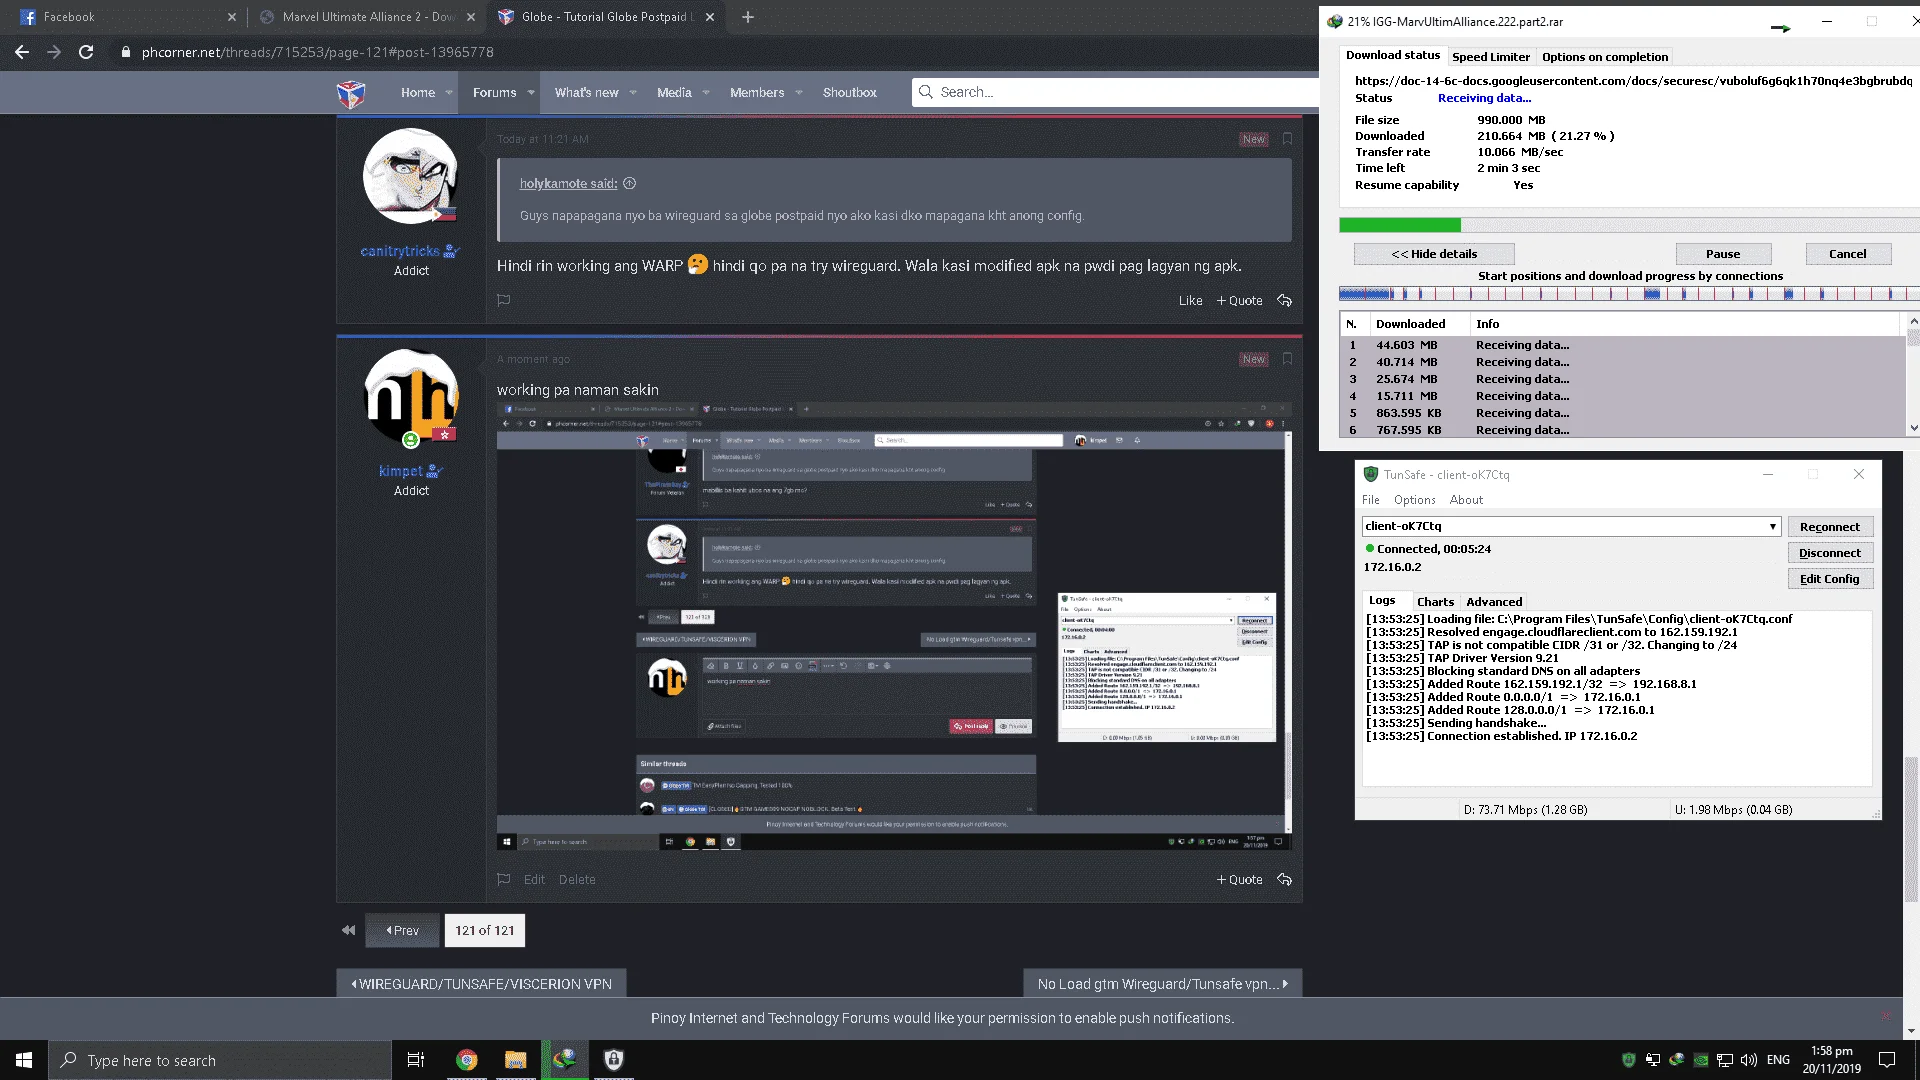
Task: Reload the page using the refresh icon
Action: 86,52
